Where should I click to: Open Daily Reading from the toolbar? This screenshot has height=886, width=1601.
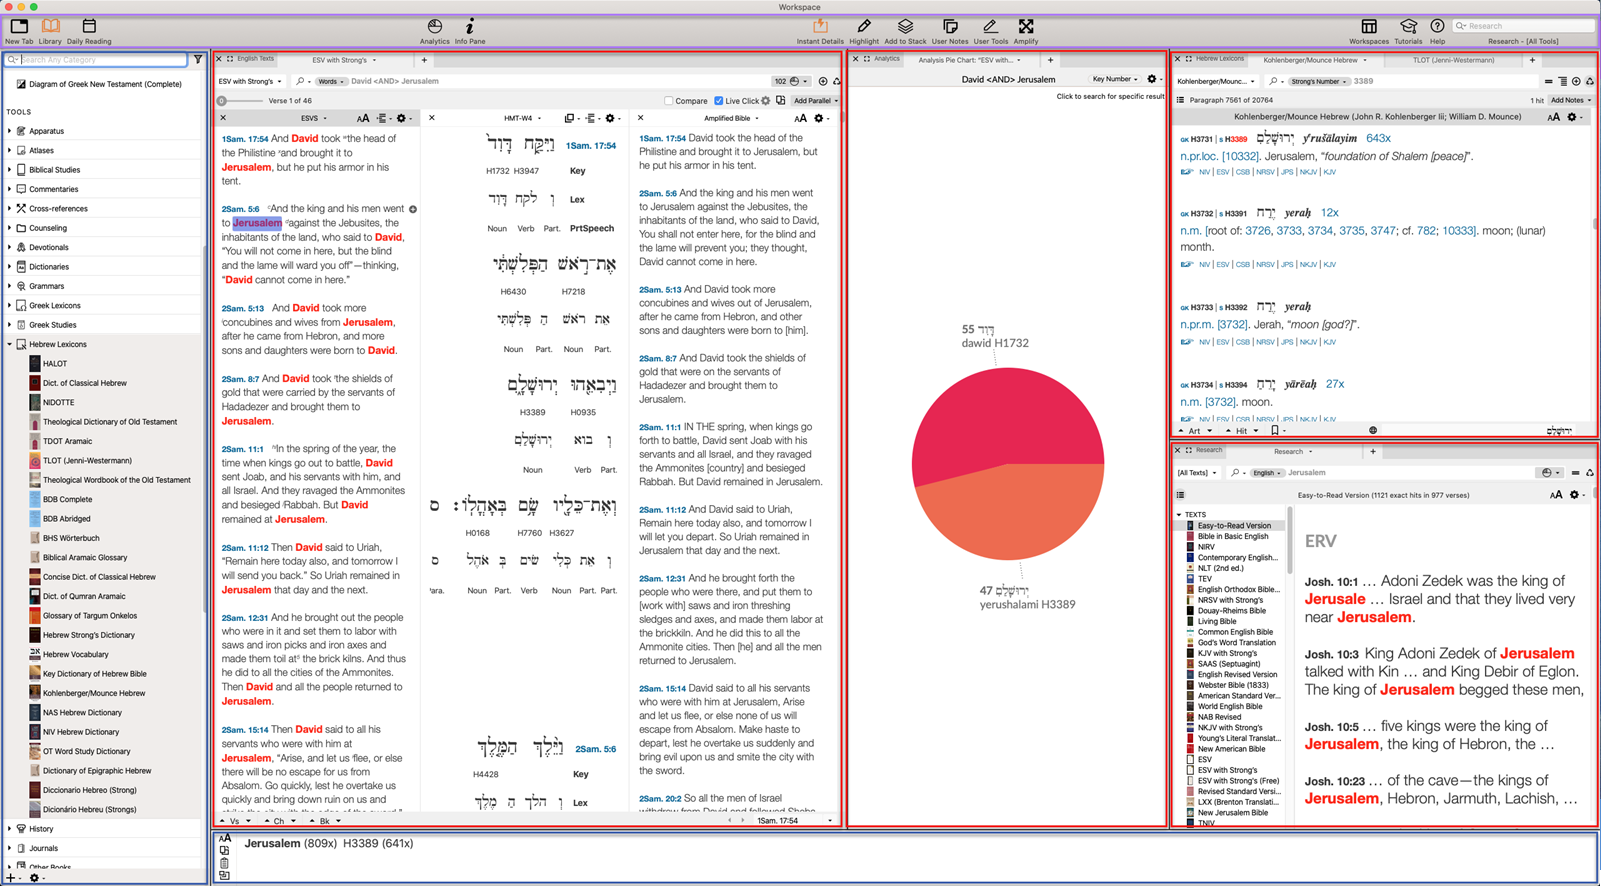tap(89, 30)
